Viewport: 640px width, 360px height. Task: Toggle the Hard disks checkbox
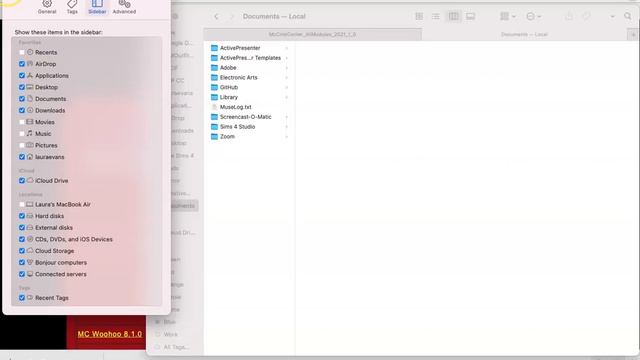tap(22, 216)
